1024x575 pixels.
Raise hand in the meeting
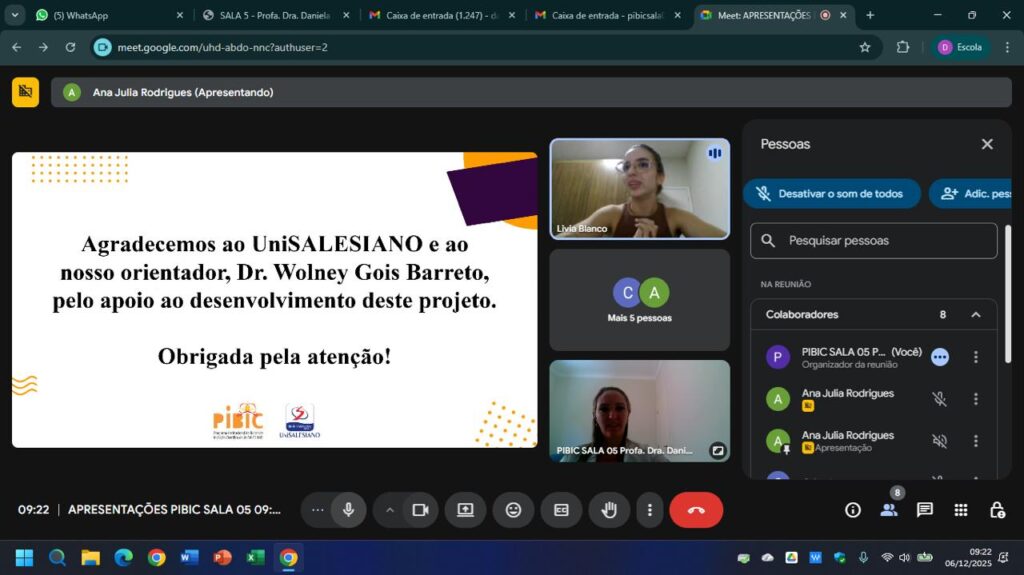[x=609, y=510]
